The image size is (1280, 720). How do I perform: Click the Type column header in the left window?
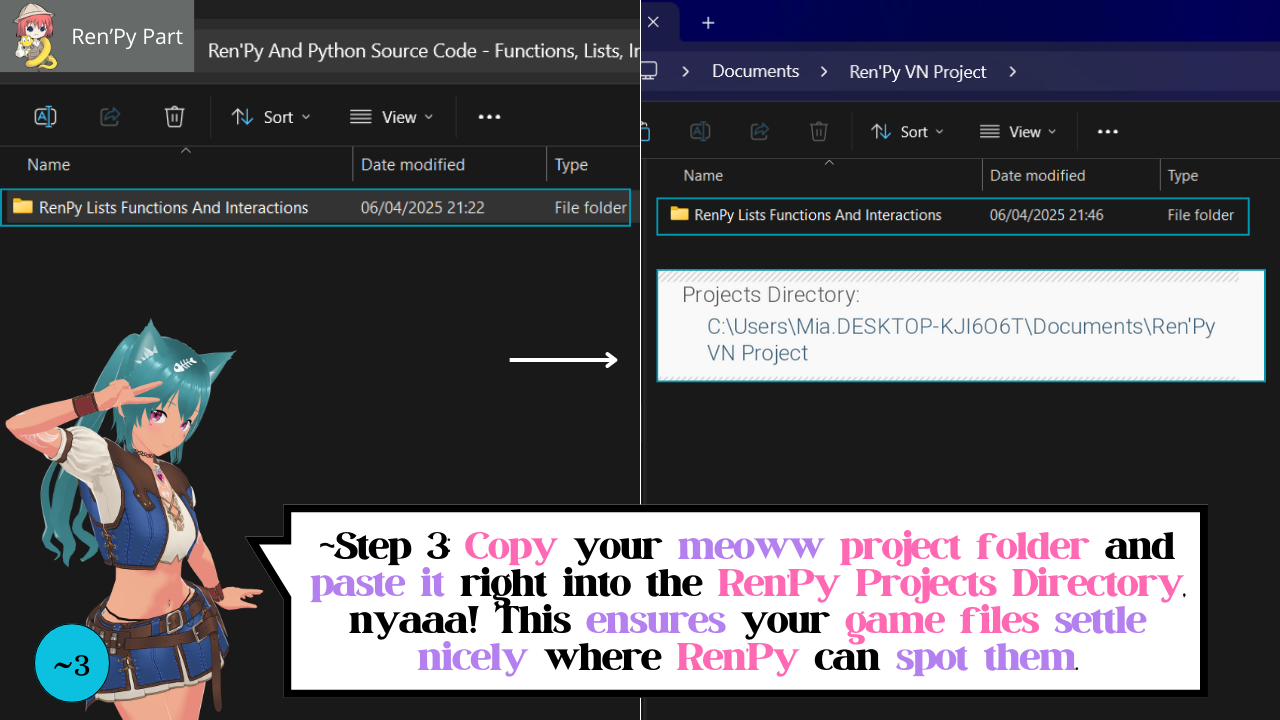click(x=571, y=165)
